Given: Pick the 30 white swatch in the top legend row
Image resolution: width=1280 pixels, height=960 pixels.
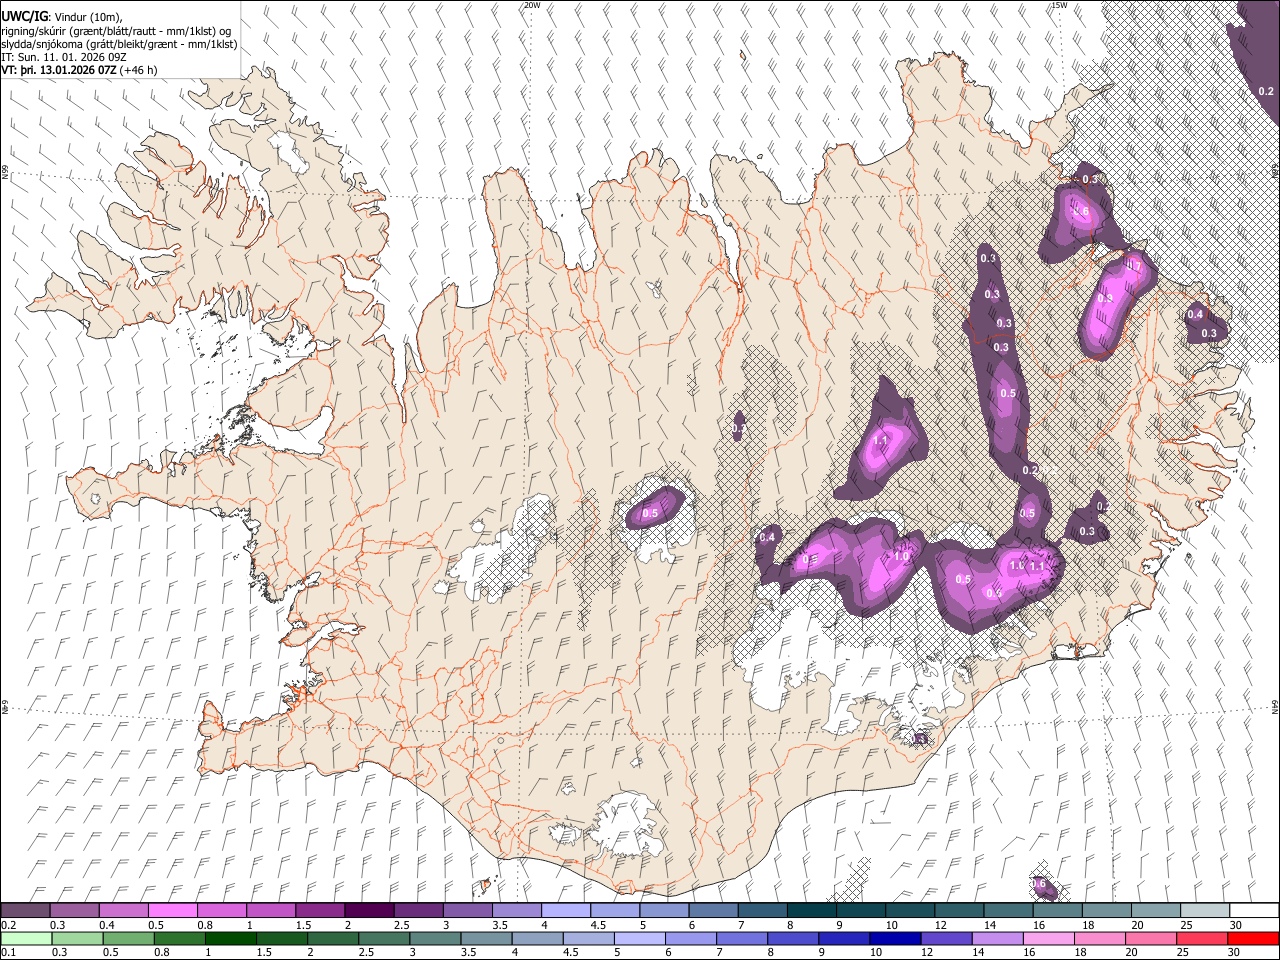Looking at the screenshot, I should coord(1254,910).
